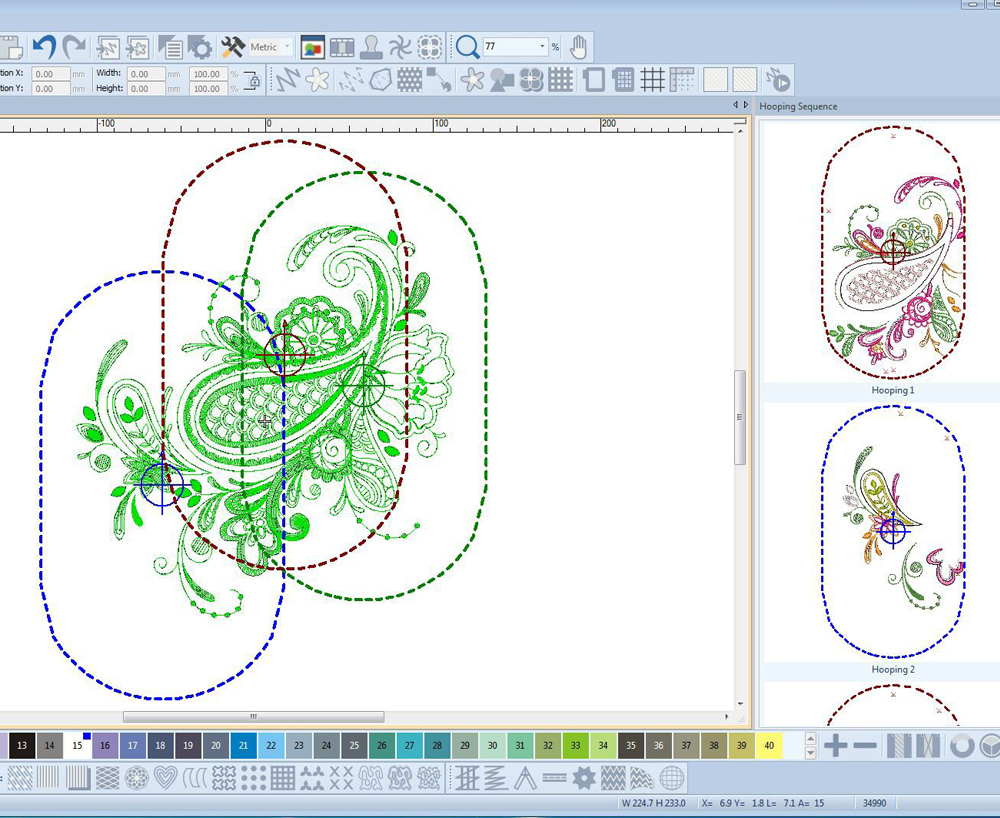
Task: Click the panel left scroll arrow
Action: tap(735, 105)
